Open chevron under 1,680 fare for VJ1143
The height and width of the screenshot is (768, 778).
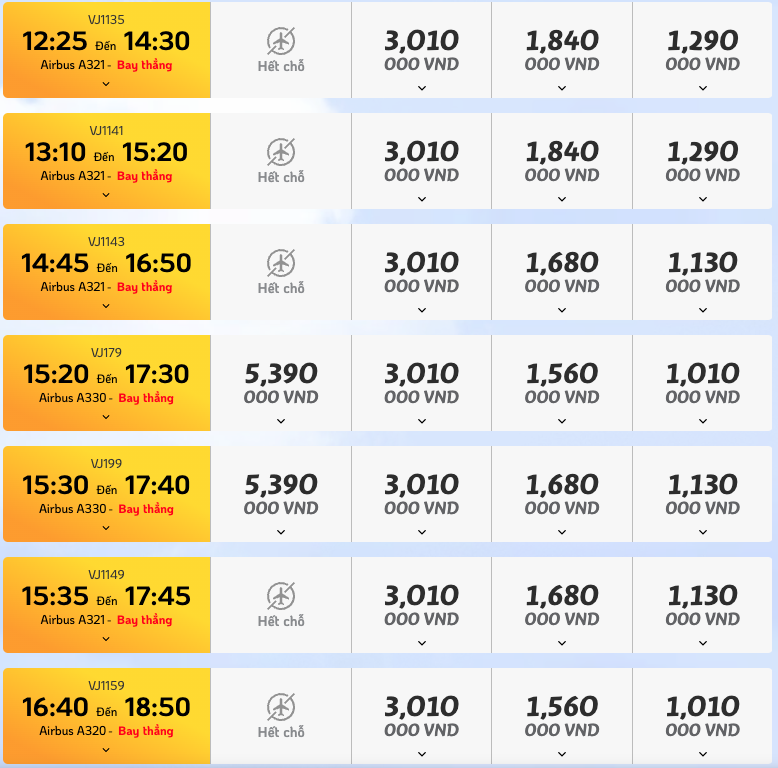[x=562, y=310]
